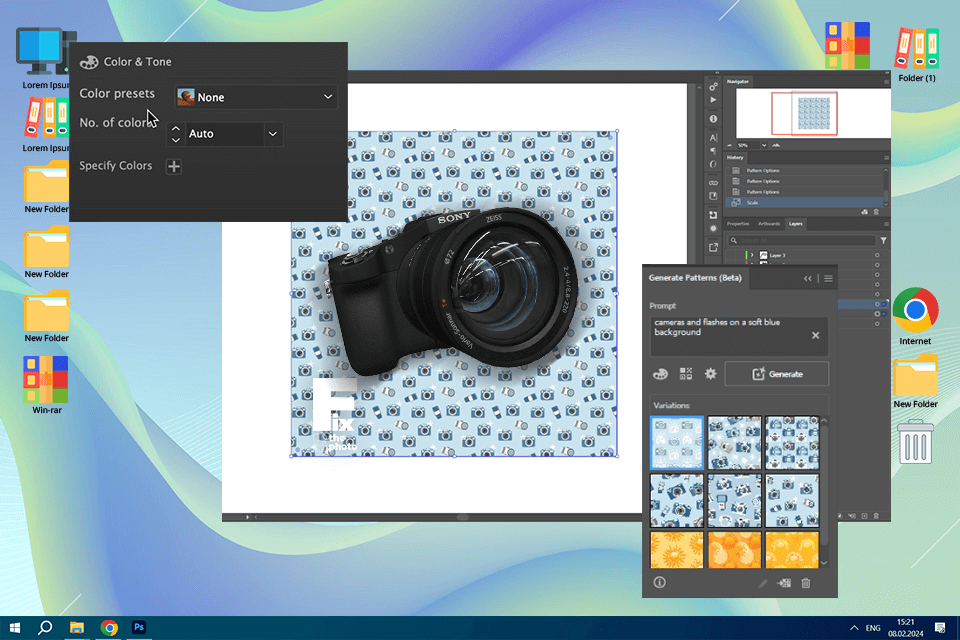Open the Character panel A icon in dock

pyautogui.click(x=713, y=137)
